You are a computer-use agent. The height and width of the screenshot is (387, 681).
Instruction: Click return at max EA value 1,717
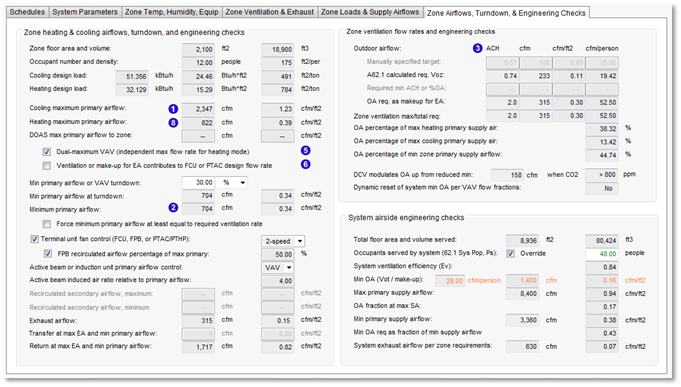198,347
